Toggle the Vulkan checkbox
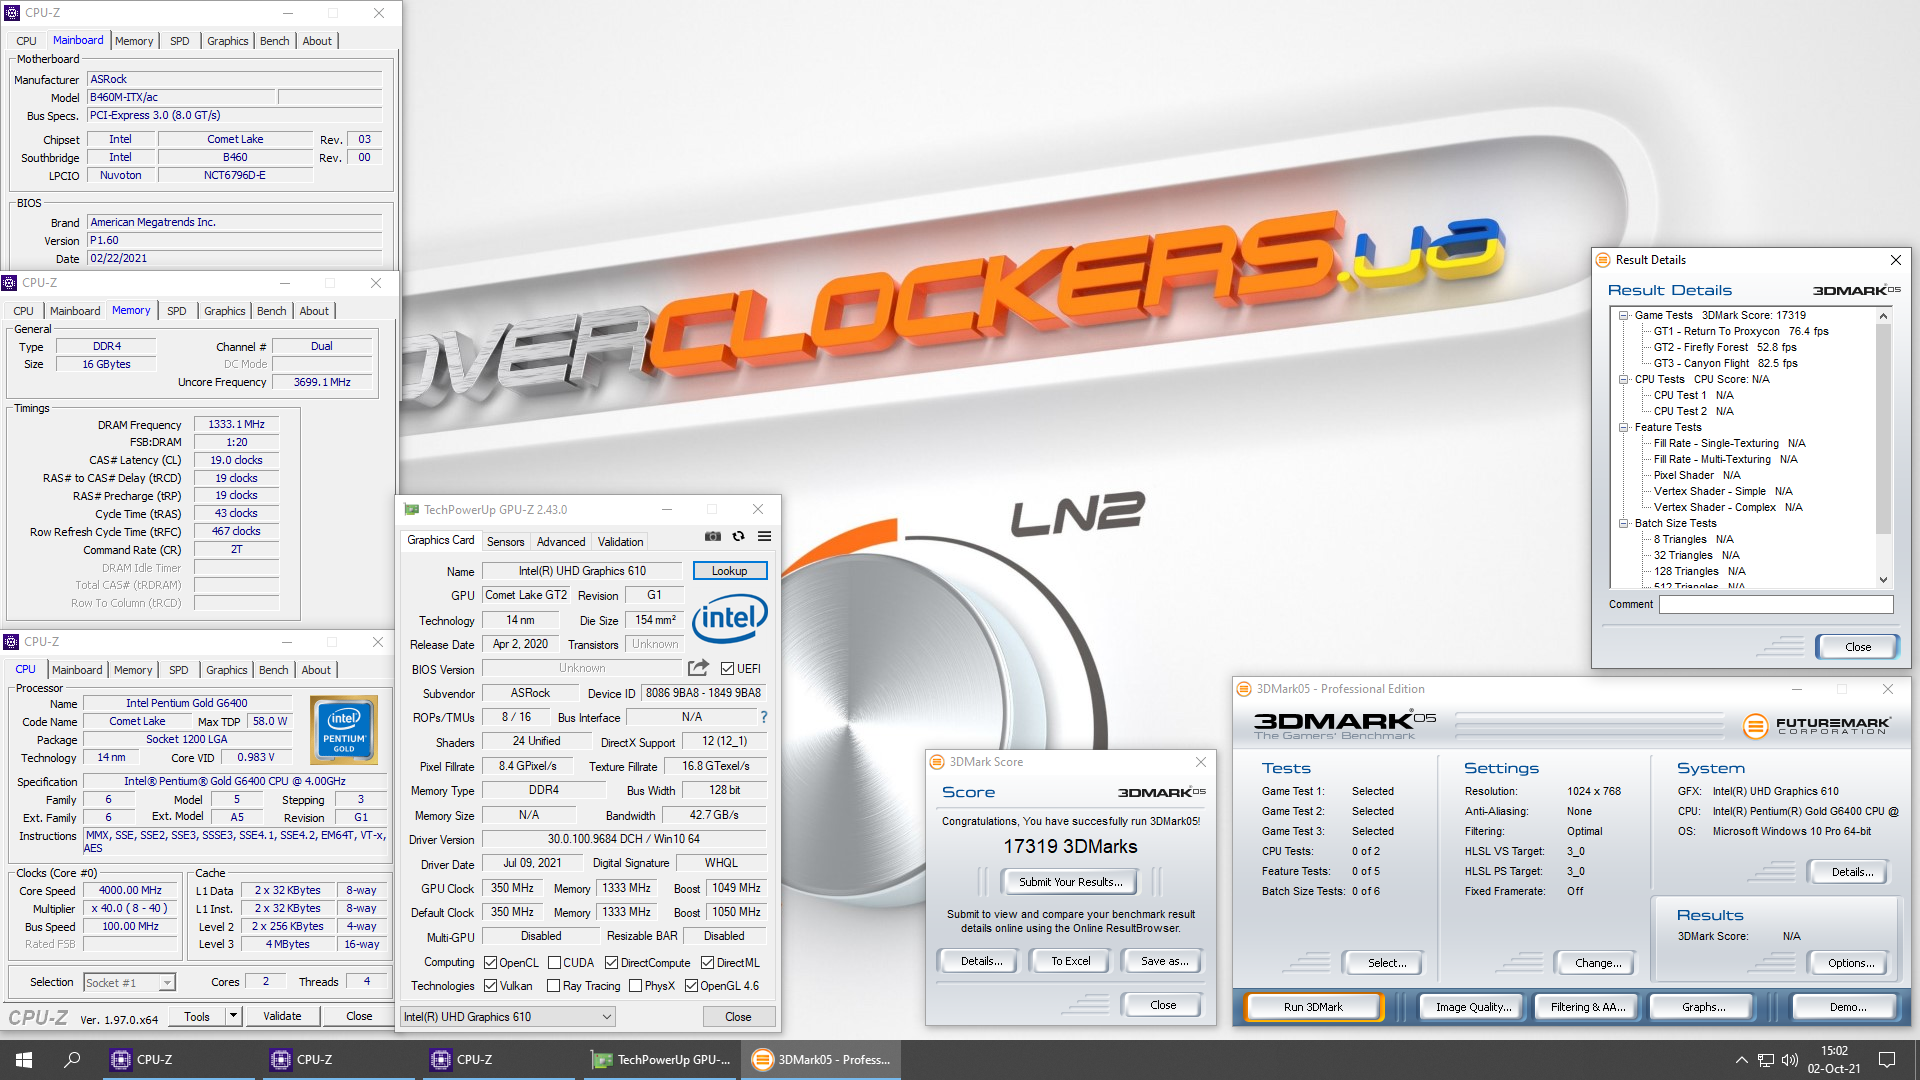 tap(490, 986)
